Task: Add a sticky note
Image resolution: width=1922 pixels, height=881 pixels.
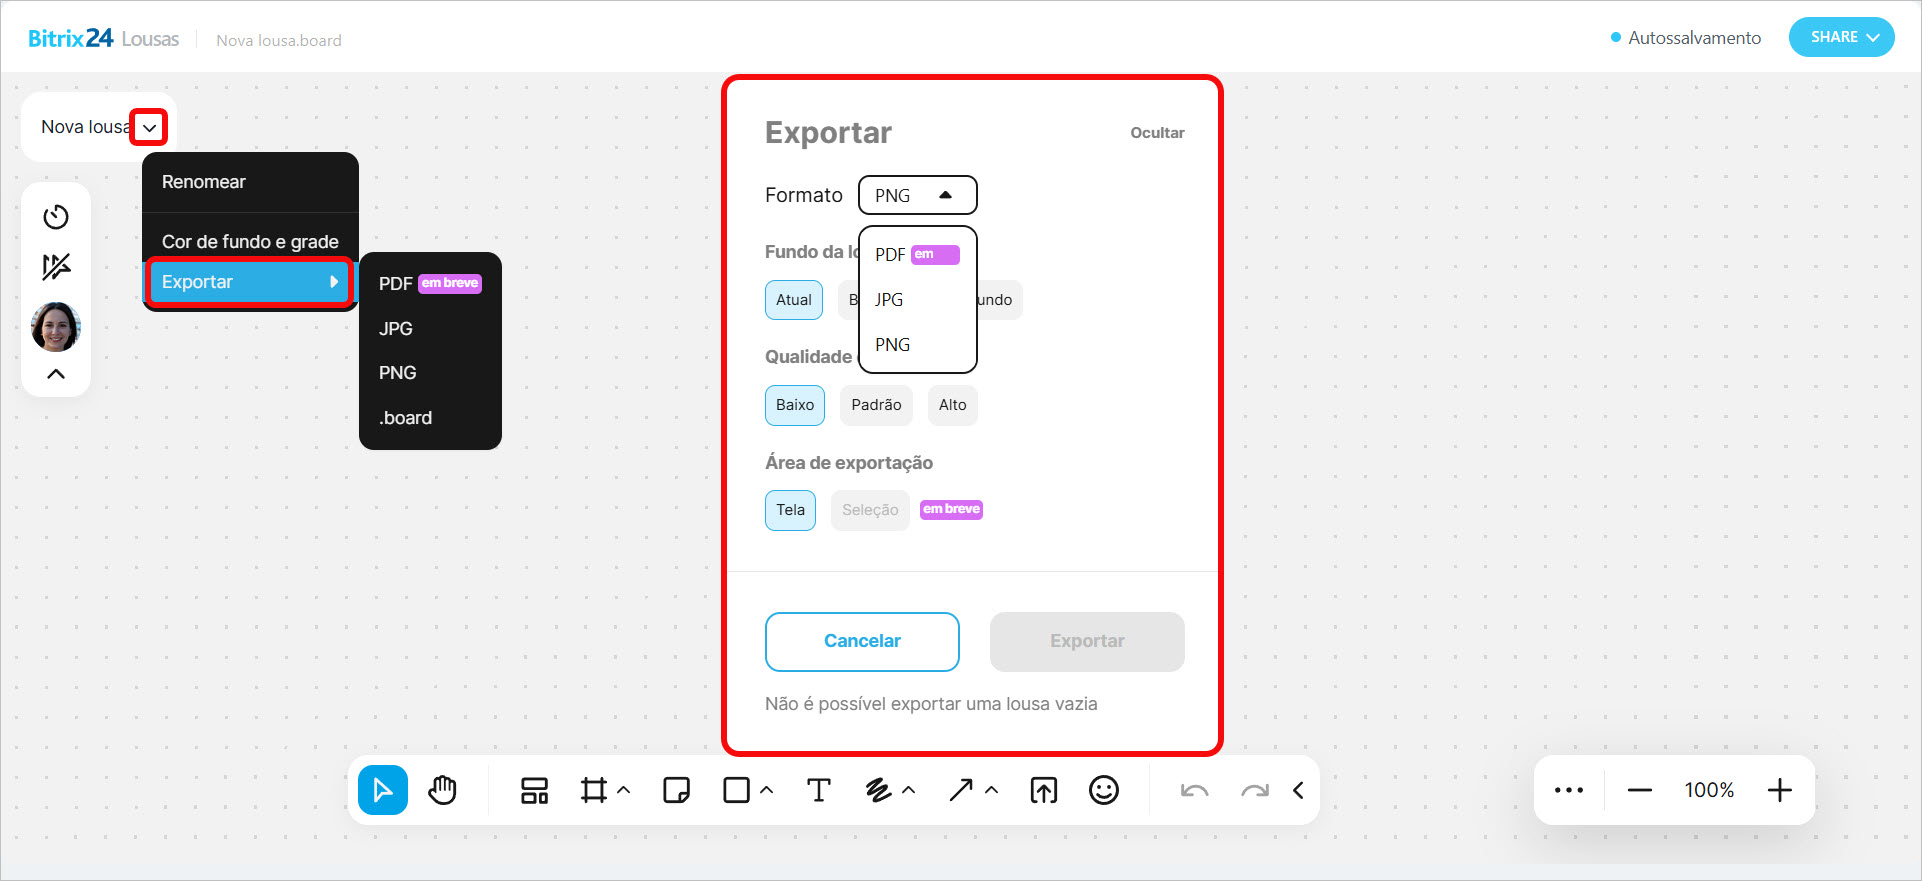Action: [676, 790]
